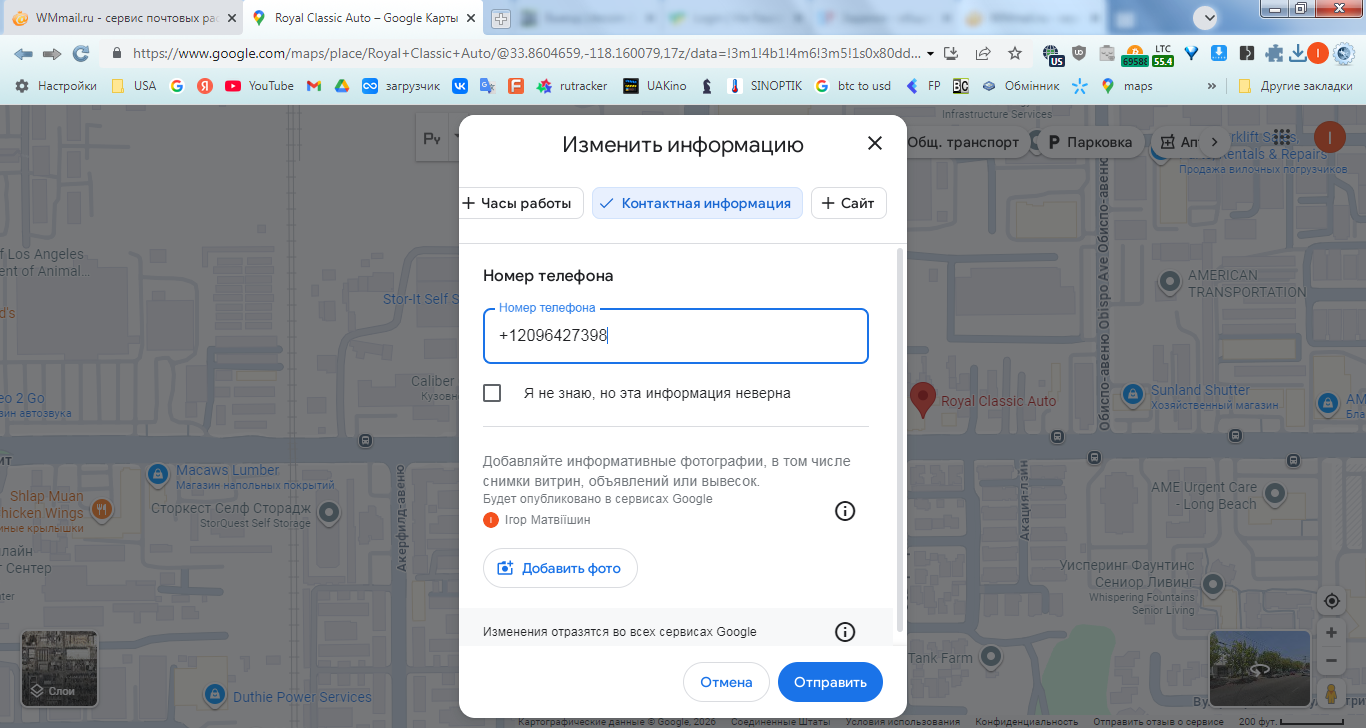1366x728 pixels.
Task: Select the Контактная информация tab
Action: pyautogui.click(x=697, y=203)
